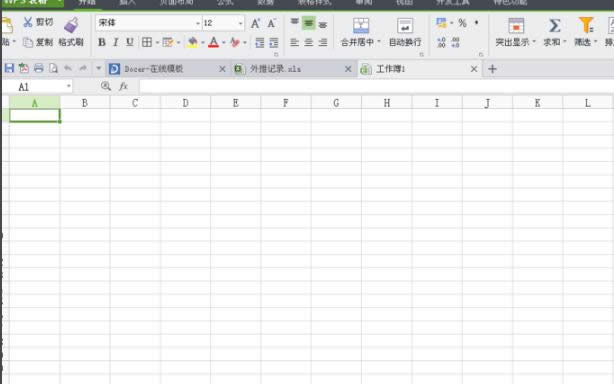Select the column D header
The height and width of the screenshot is (384, 614).
185,103
